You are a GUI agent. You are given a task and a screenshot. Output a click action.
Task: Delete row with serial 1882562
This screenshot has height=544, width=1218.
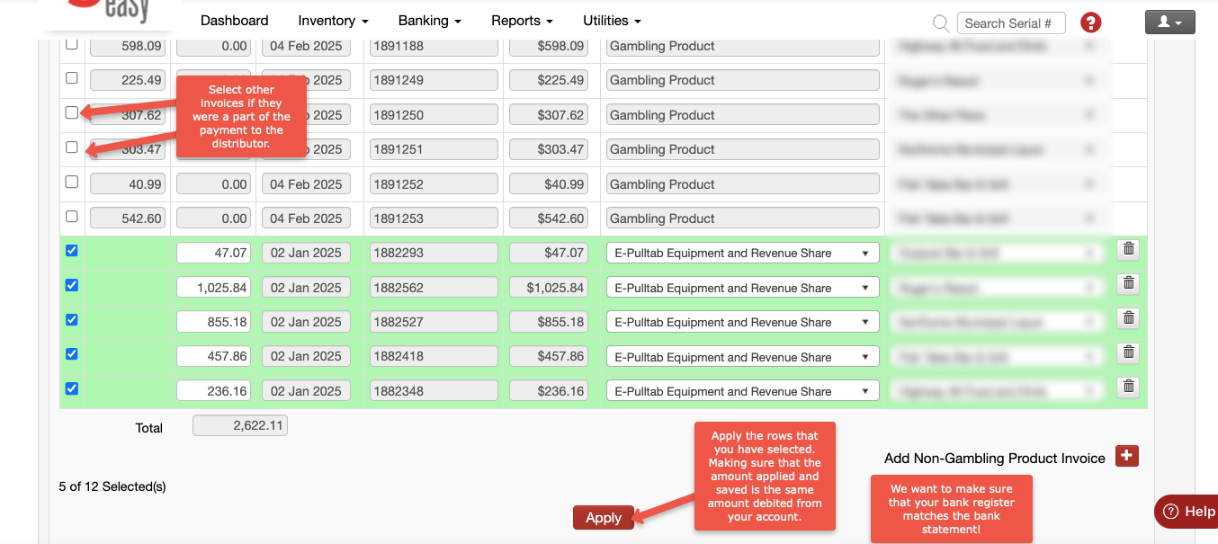1128,284
